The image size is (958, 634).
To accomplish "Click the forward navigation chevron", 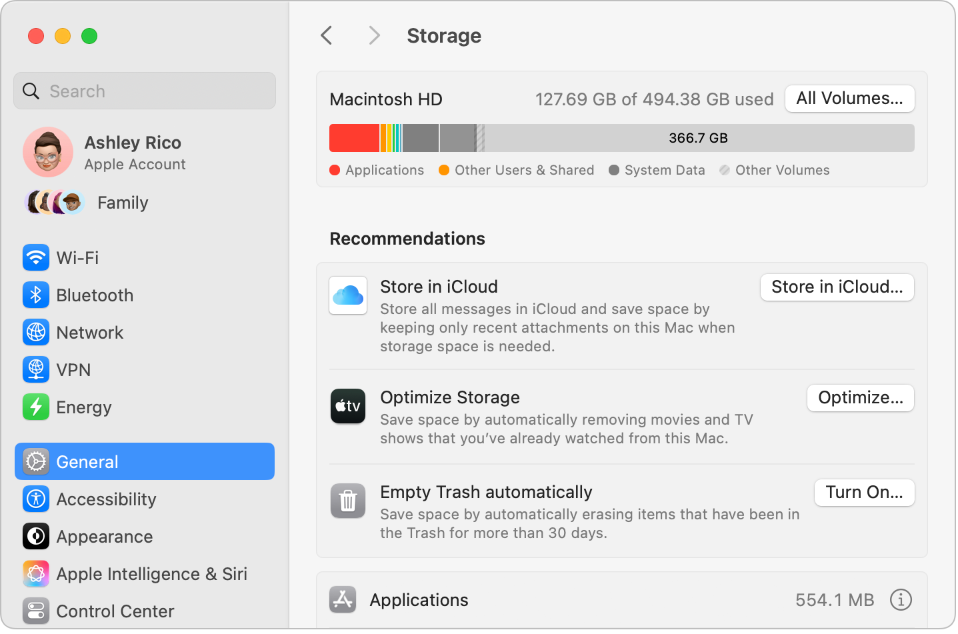I will [374, 35].
